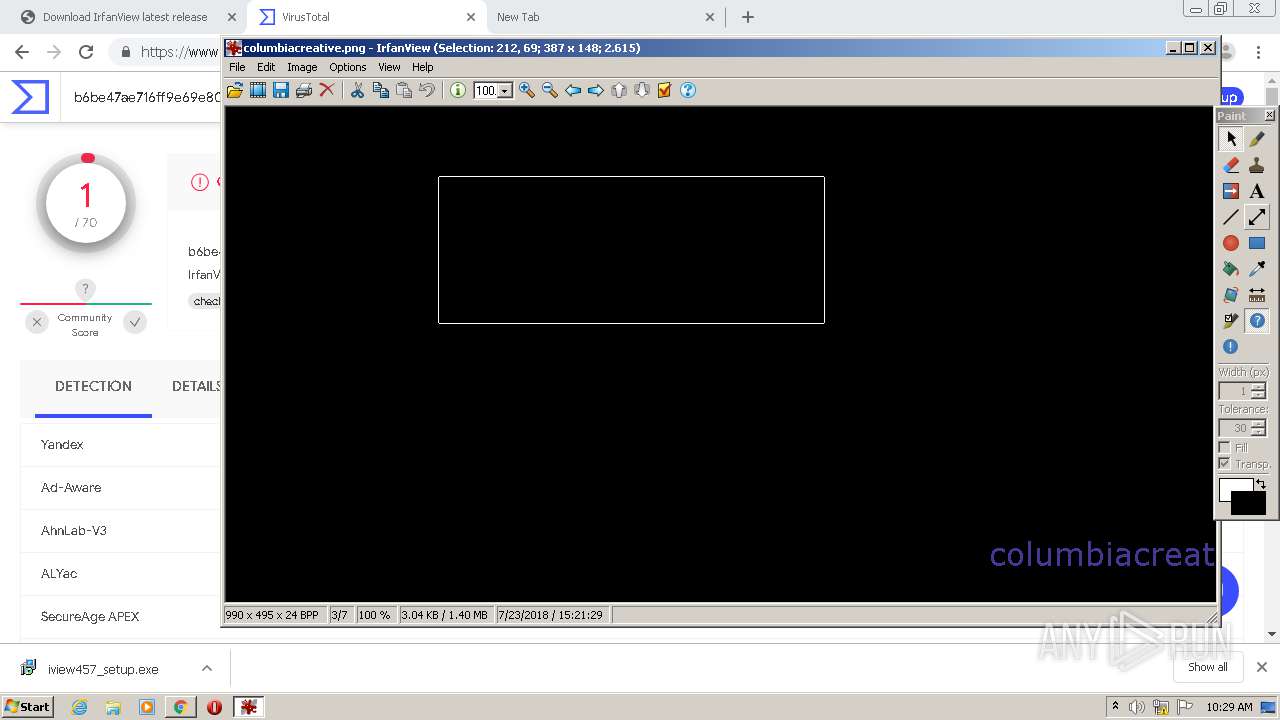Open iview457_setup.exe download item
Screen dimensions: 1280x720
(x=103, y=669)
